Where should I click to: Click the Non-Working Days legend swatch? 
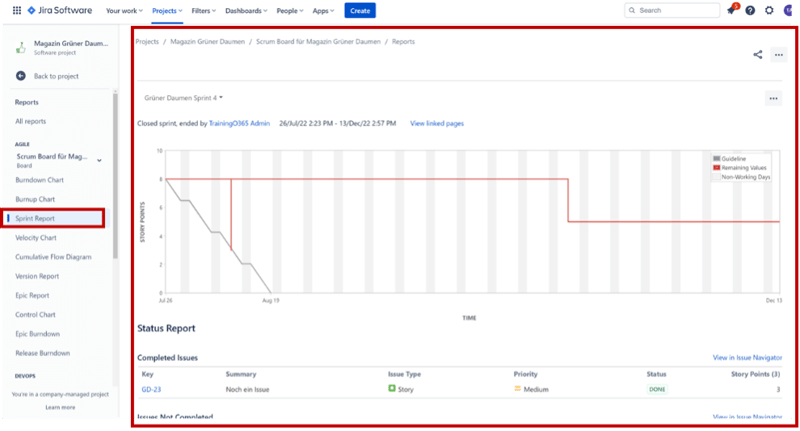point(716,176)
